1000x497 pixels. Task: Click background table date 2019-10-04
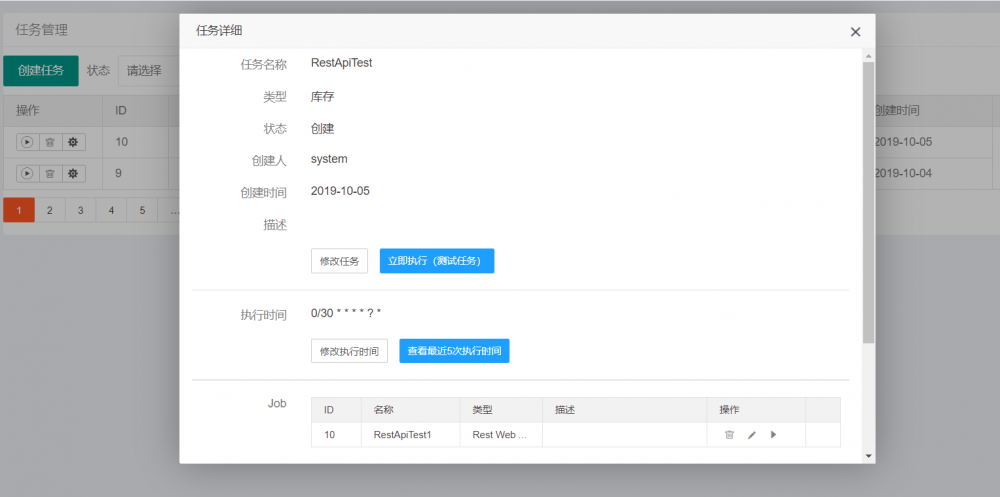(x=903, y=173)
